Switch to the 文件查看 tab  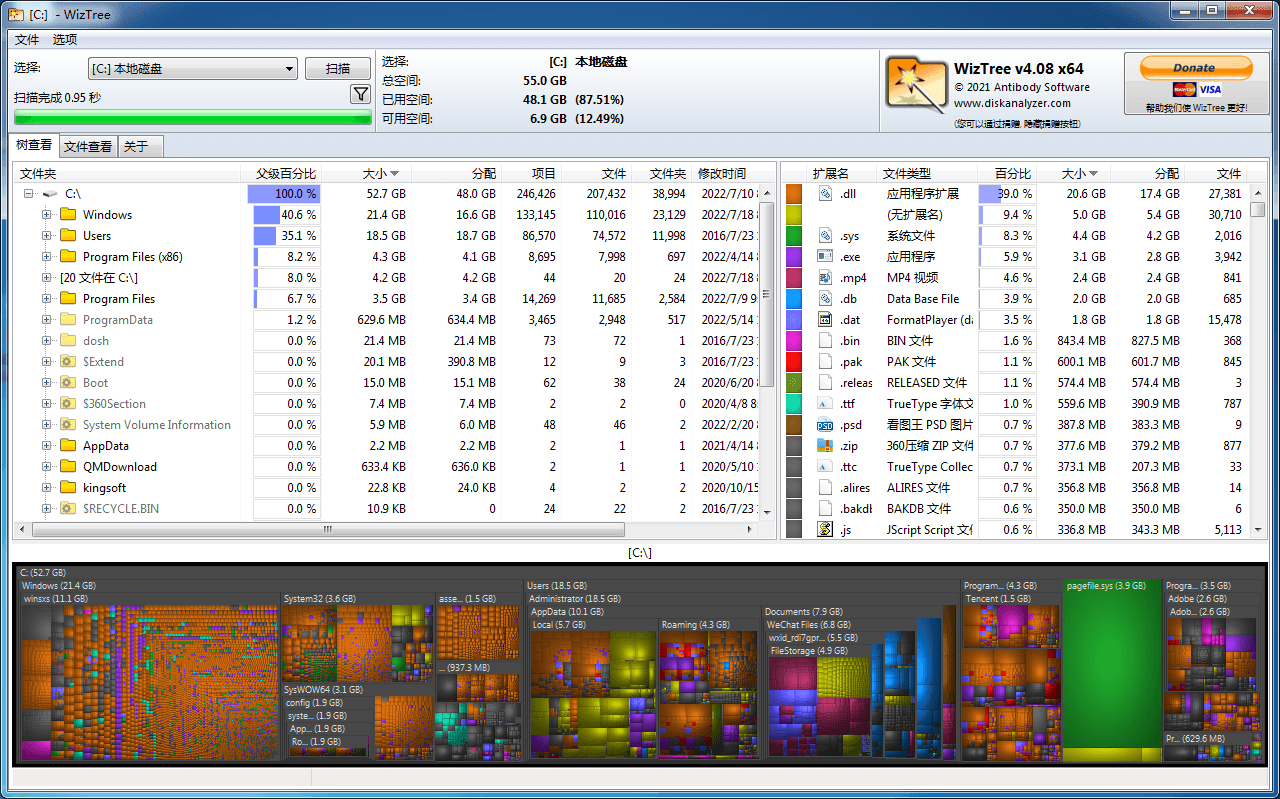88,147
